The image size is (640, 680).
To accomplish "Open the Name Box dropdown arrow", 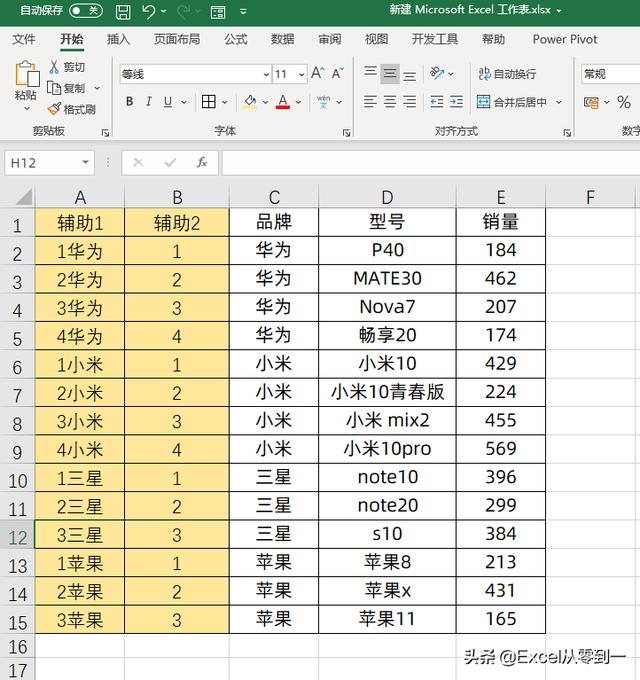I will click(x=85, y=163).
